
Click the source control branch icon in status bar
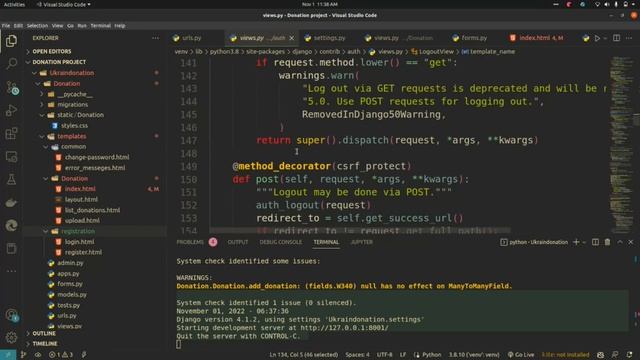[x=23, y=355]
